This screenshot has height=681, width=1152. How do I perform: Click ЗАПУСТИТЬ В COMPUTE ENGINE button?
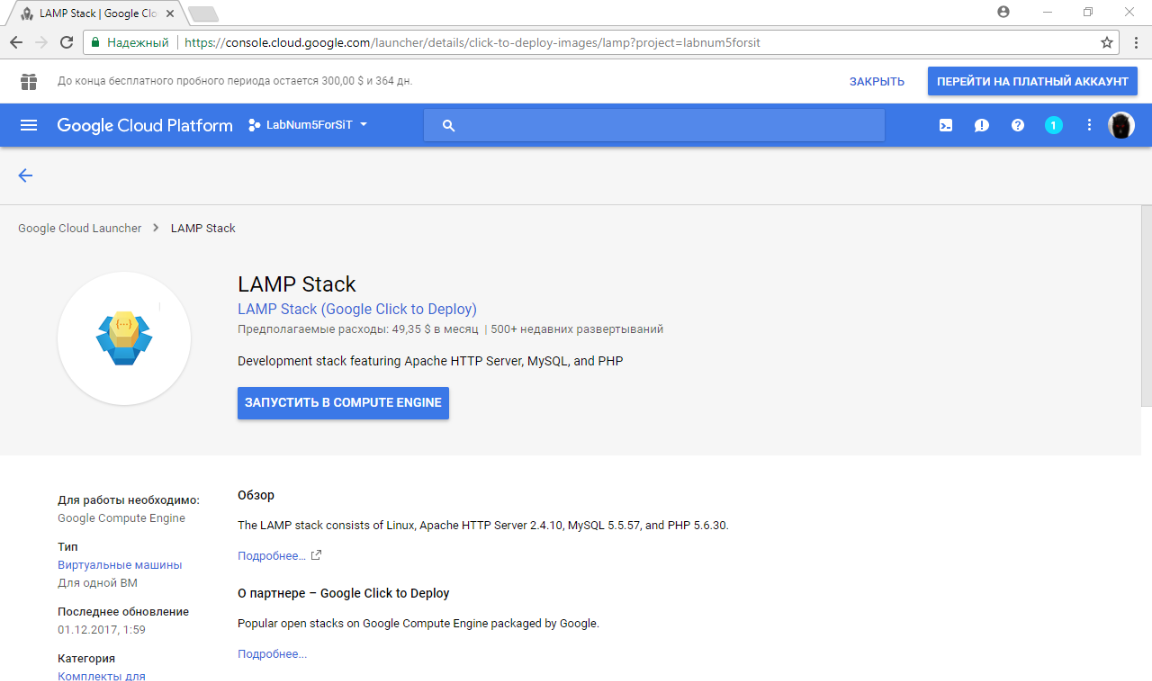tap(343, 403)
